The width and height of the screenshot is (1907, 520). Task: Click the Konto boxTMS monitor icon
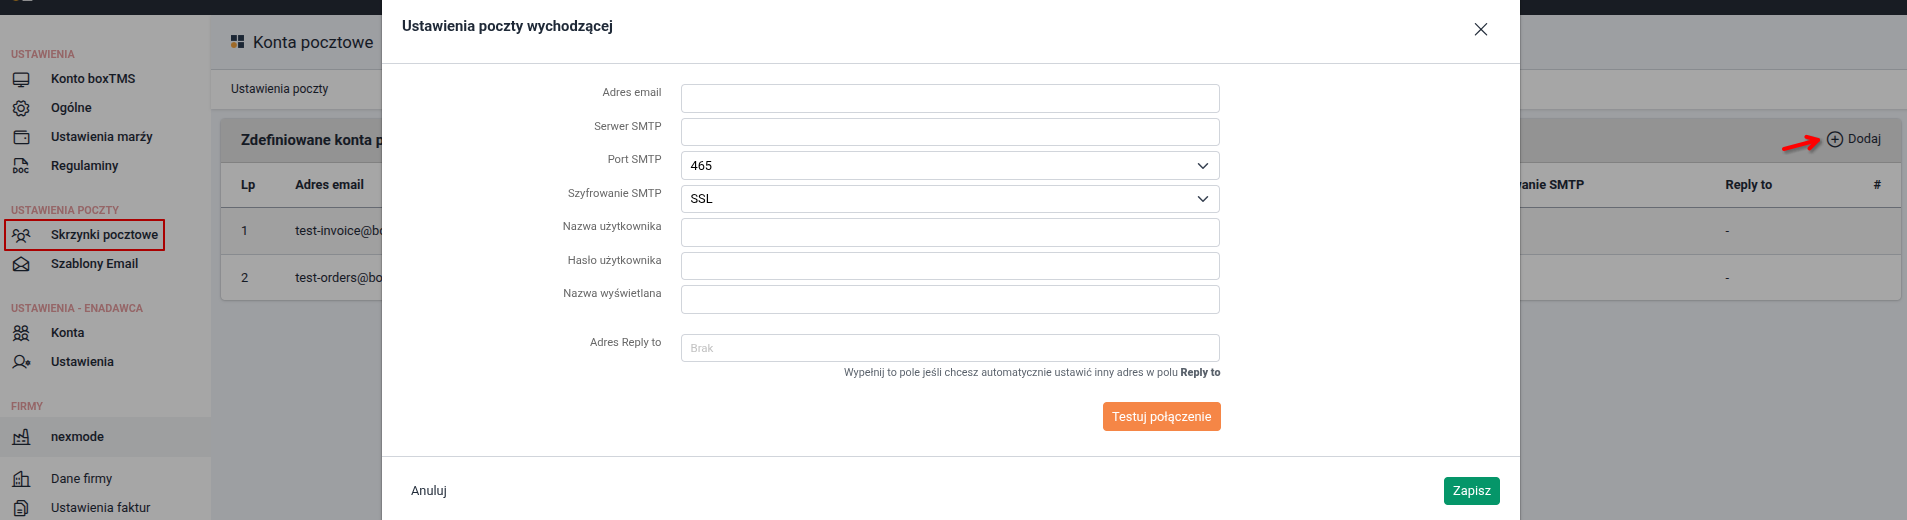tap(21, 79)
